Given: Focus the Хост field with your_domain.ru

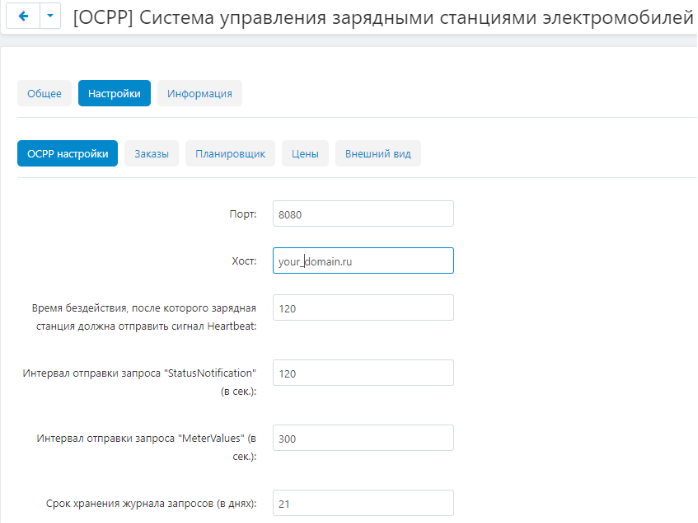Looking at the screenshot, I should [363, 260].
